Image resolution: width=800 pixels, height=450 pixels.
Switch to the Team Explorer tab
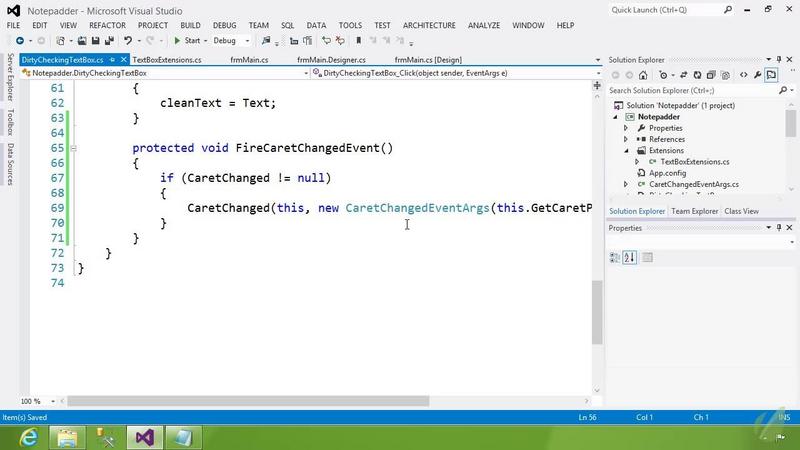pyautogui.click(x=694, y=211)
